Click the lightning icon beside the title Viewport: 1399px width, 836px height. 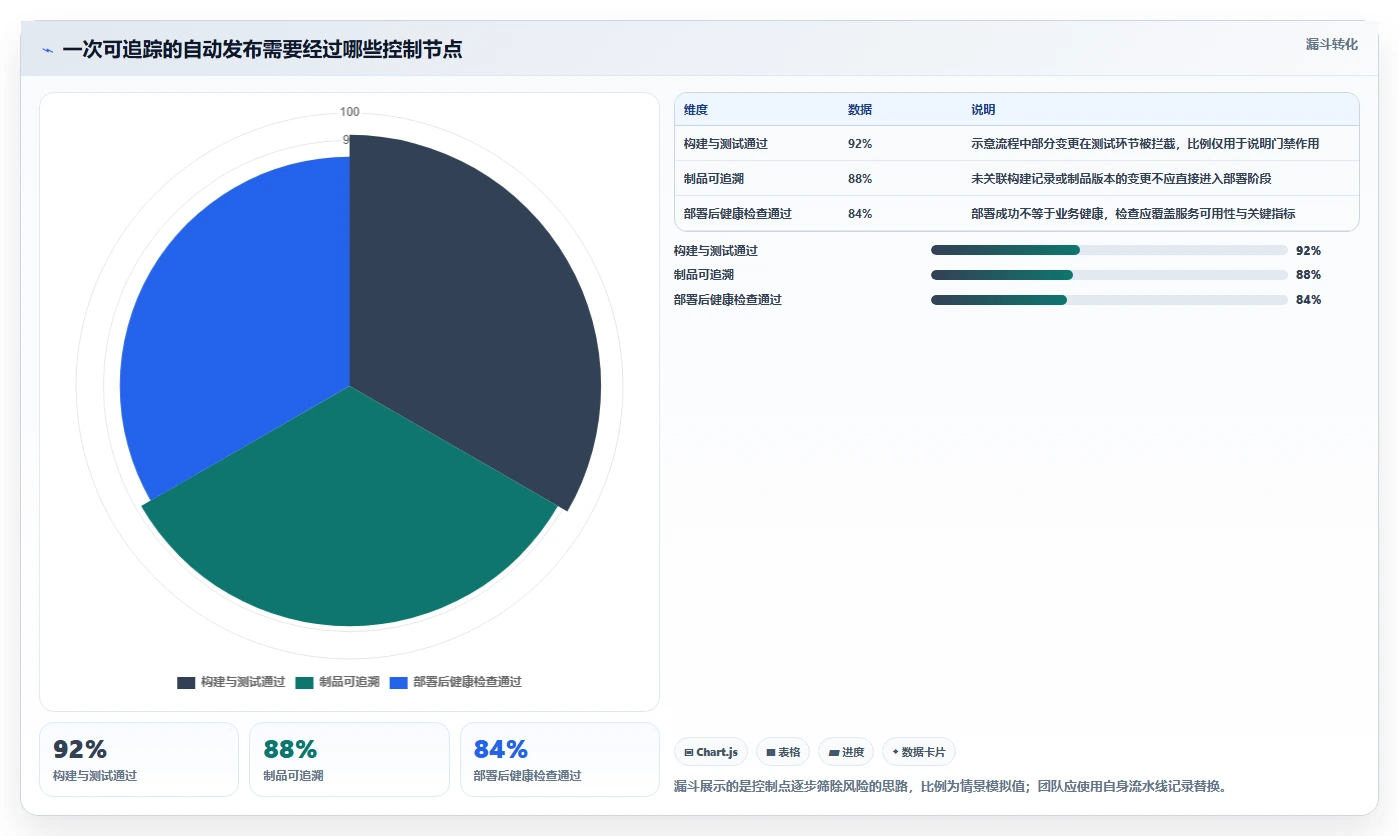coord(47,50)
